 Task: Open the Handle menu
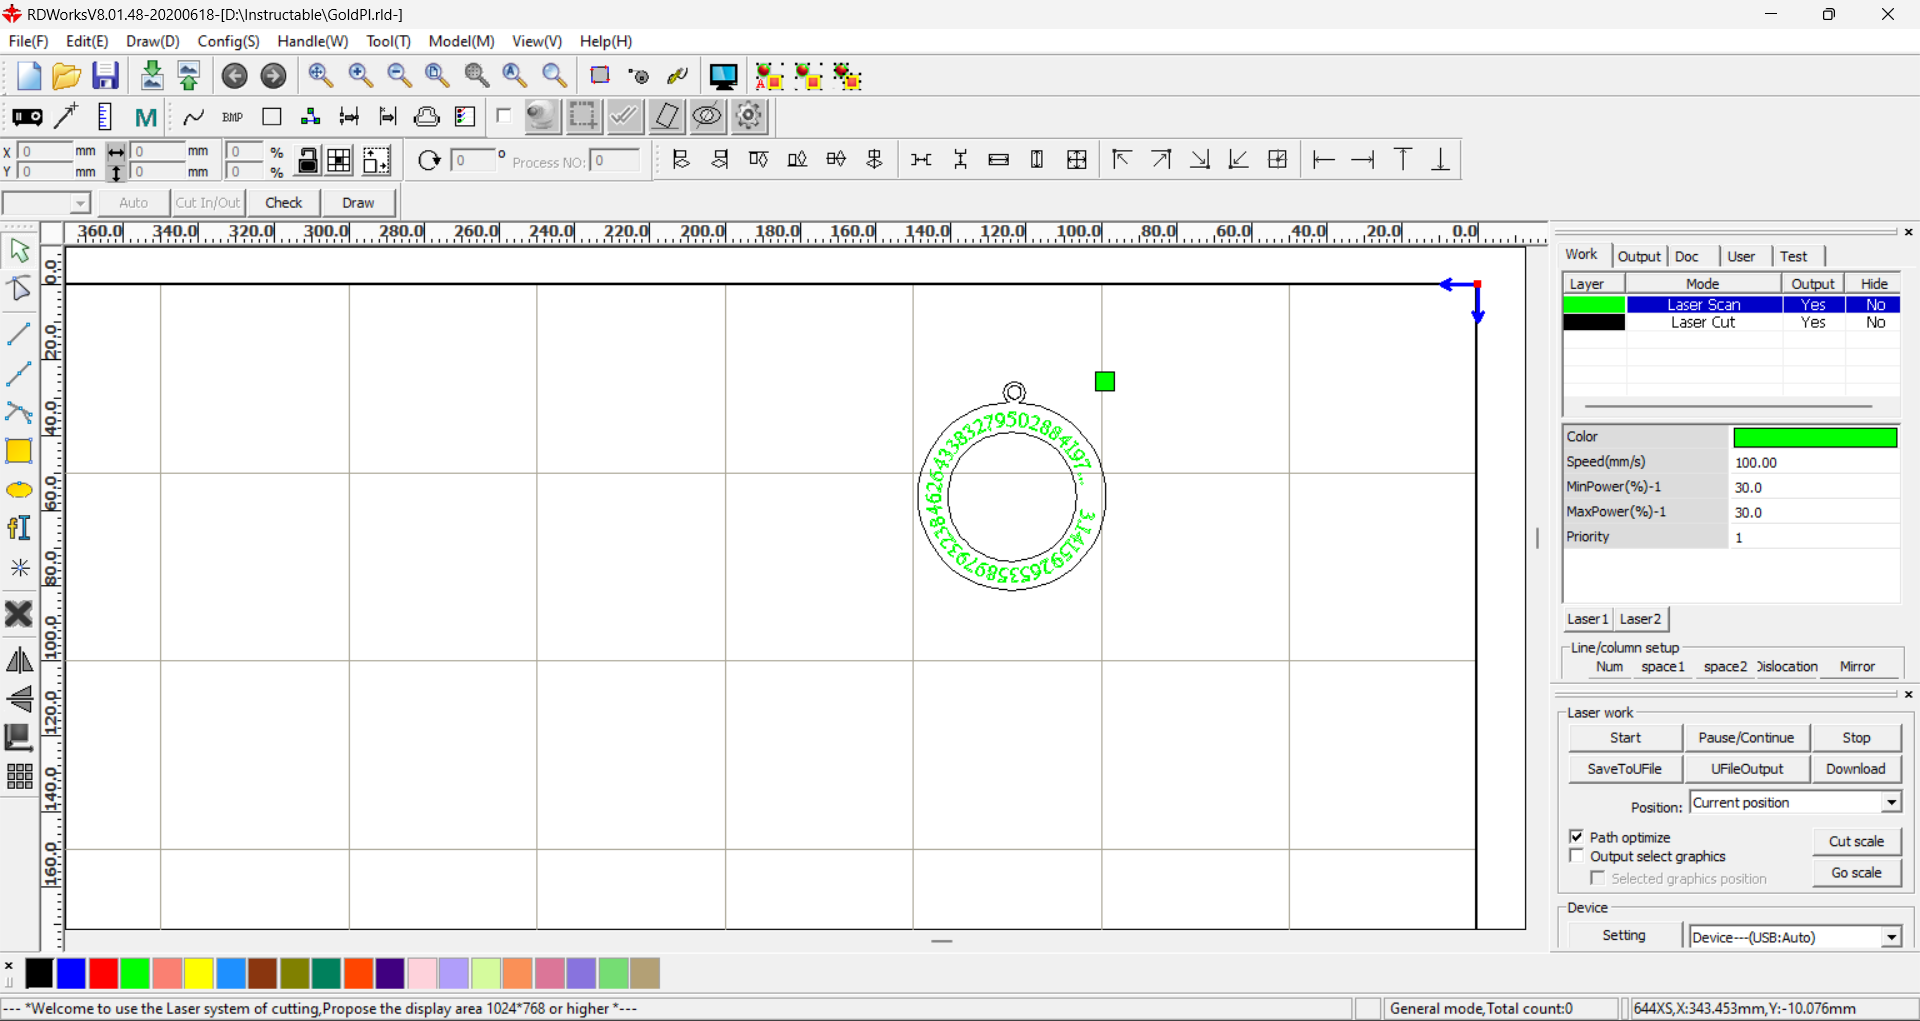tap(313, 41)
